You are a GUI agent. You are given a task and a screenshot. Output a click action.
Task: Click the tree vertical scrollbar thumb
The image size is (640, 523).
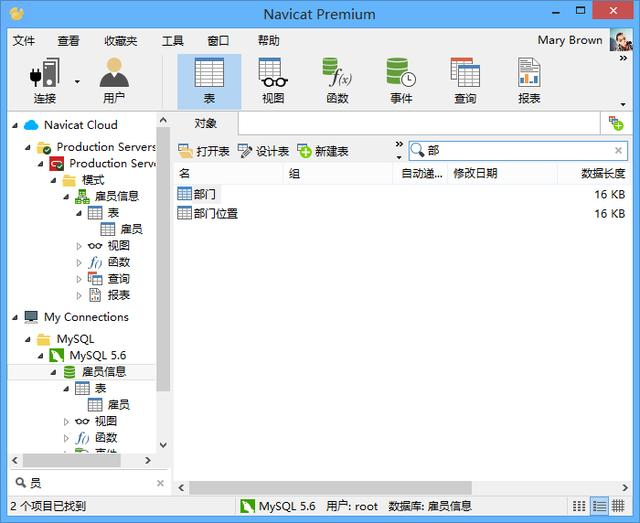coord(163,259)
